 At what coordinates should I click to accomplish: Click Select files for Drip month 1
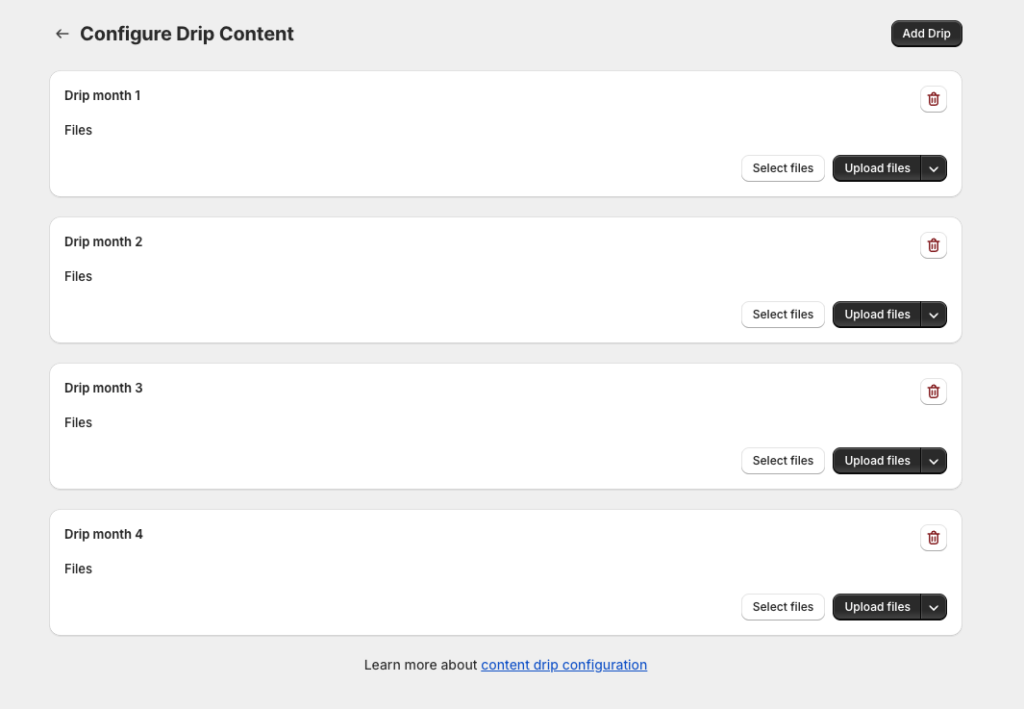[x=783, y=168]
